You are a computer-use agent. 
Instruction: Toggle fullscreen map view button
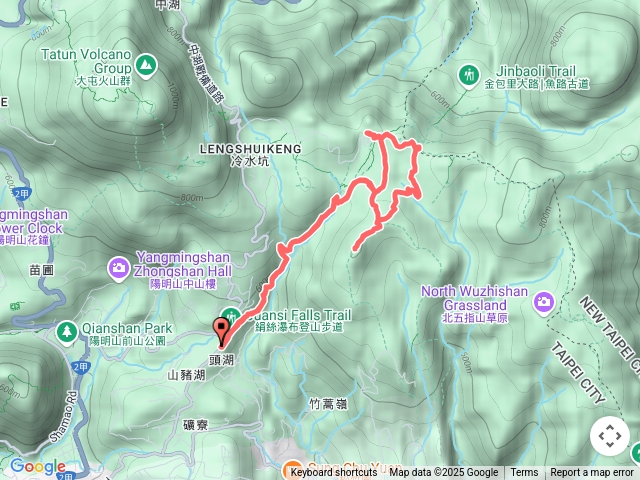(610, 436)
